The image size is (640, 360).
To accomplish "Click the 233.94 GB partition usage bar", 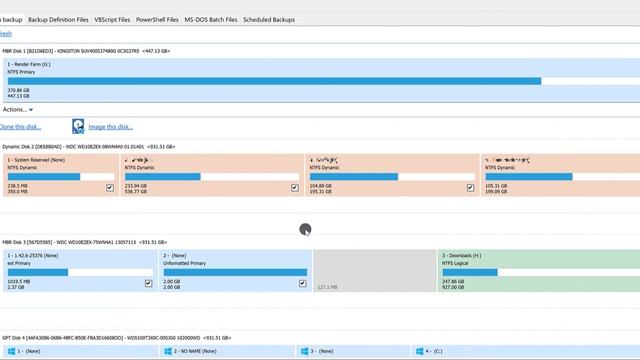I will 212,177.
